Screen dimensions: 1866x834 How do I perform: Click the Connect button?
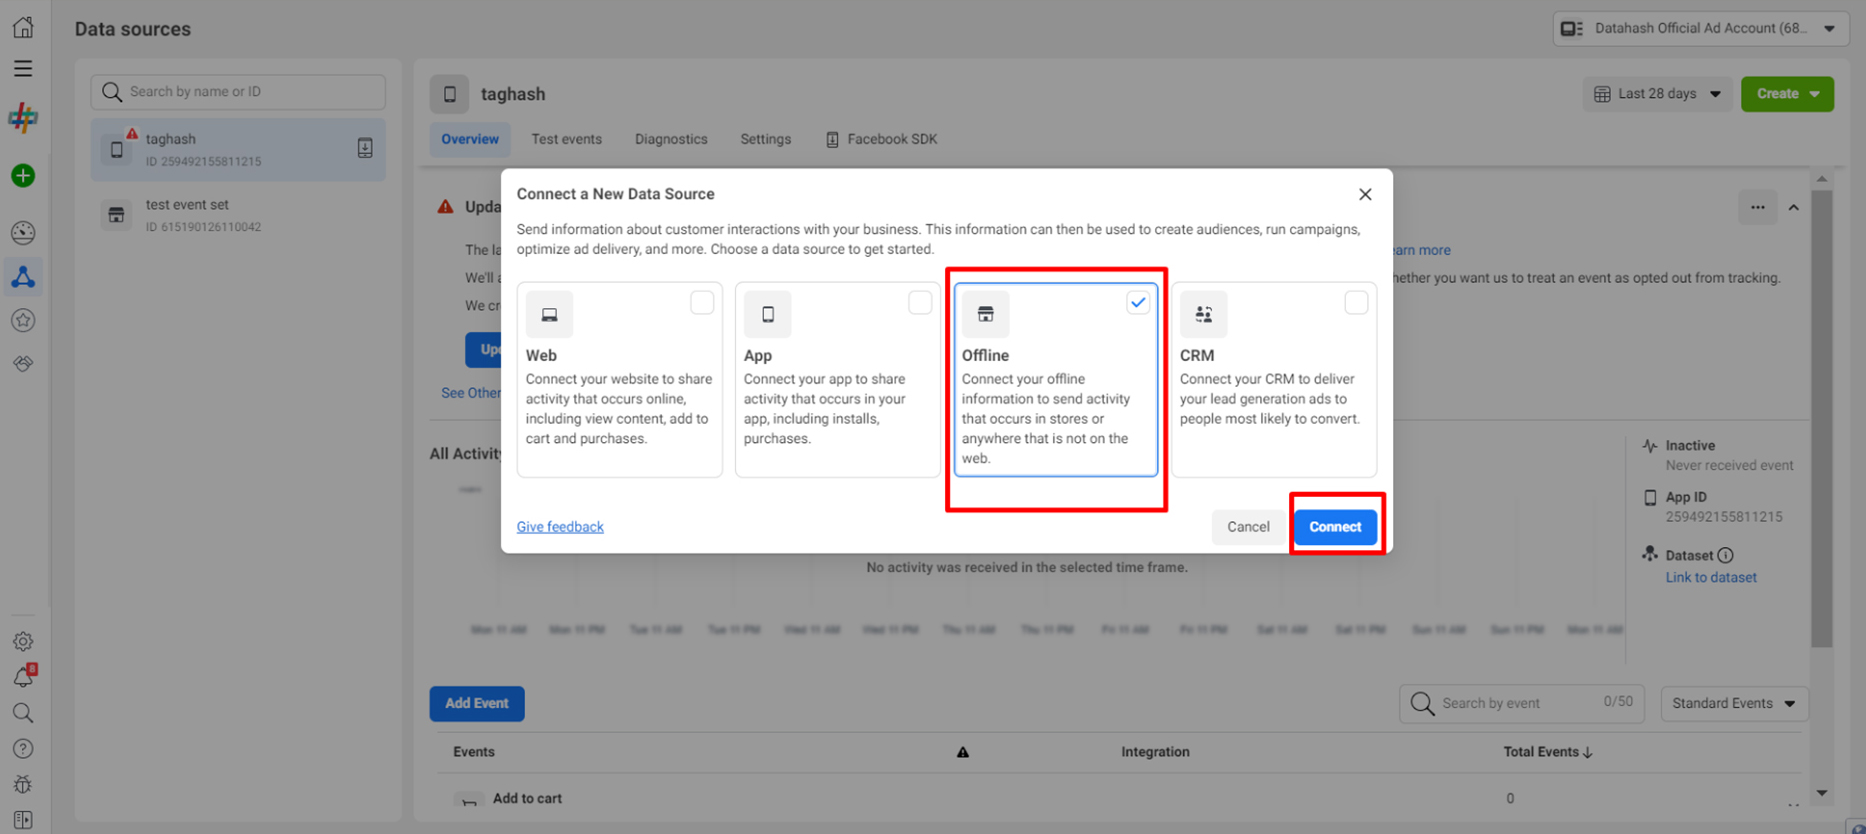point(1335,527)
